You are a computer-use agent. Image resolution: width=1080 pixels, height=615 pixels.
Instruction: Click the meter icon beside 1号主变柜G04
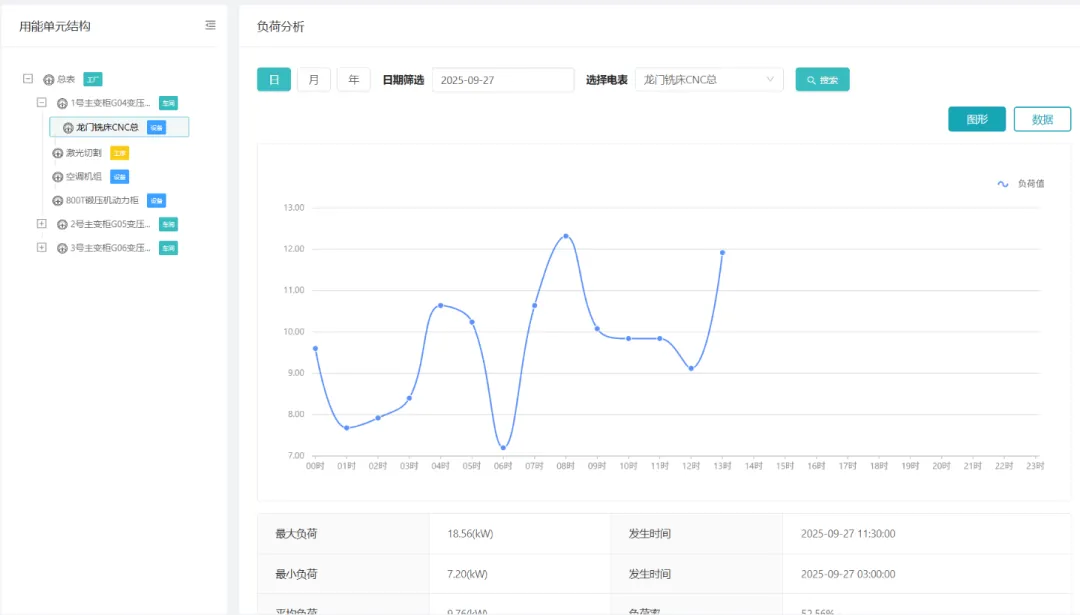click(62, 103)
